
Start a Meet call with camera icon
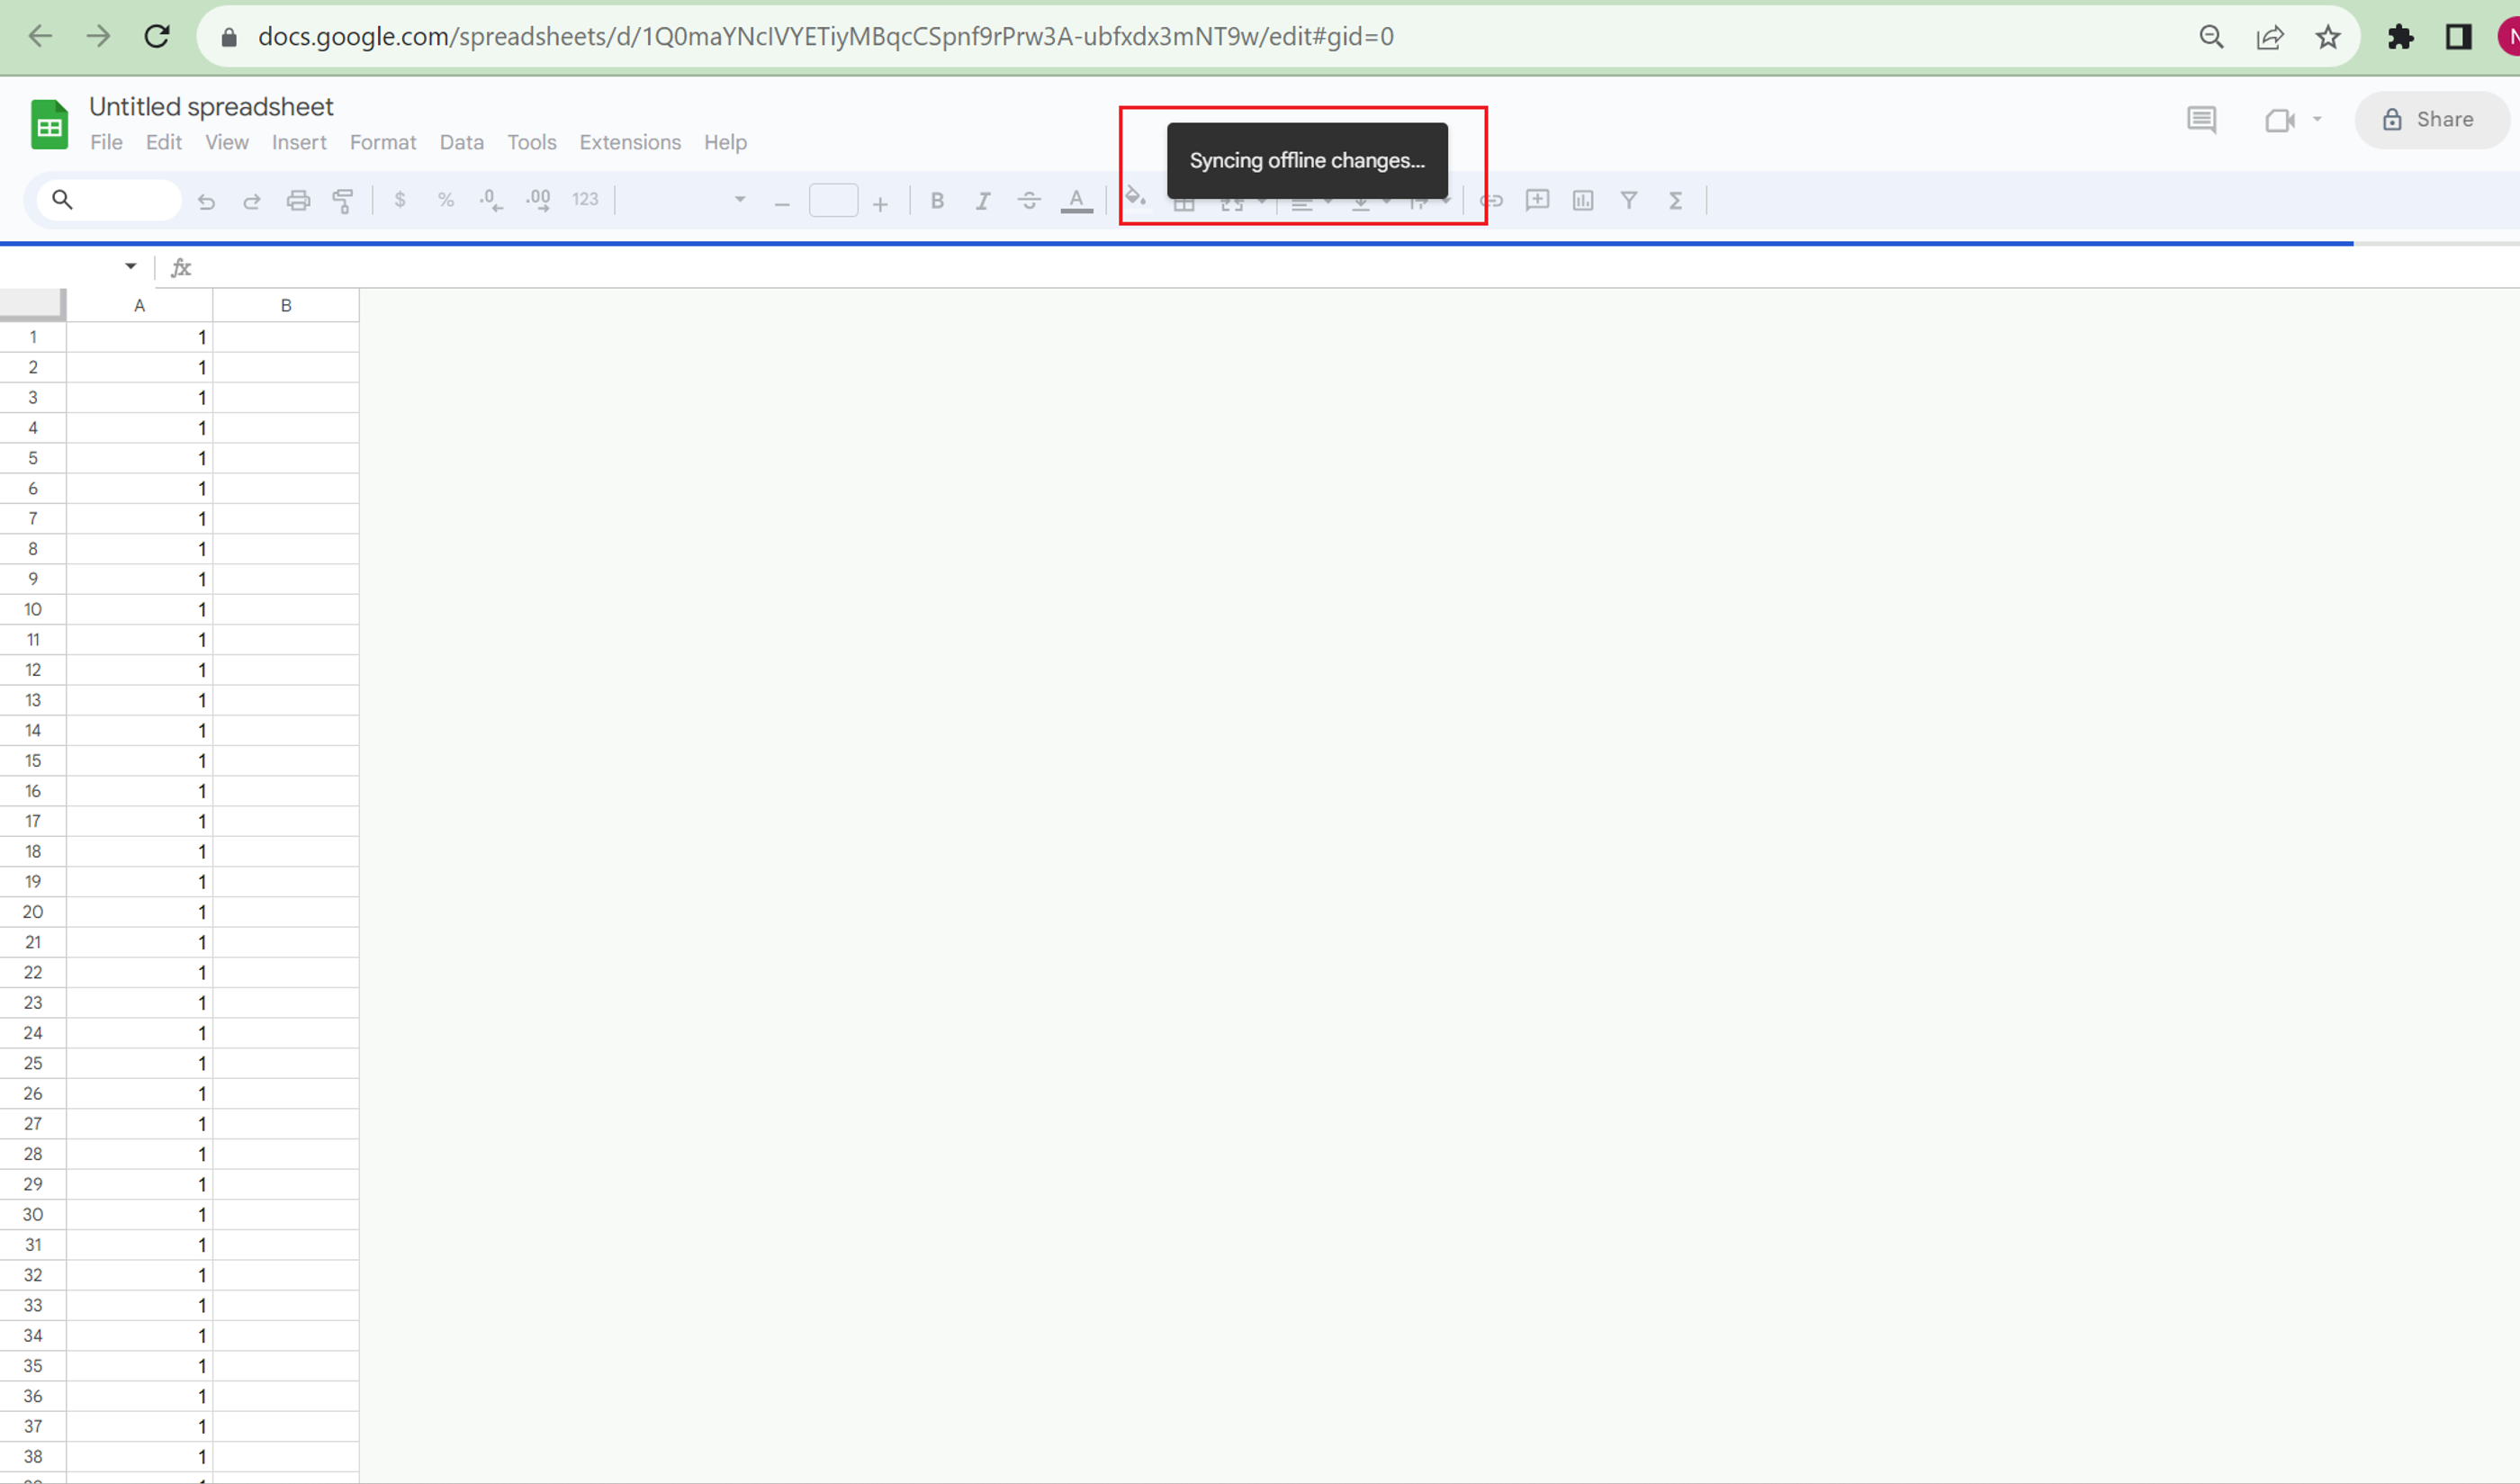point(2279,120)
